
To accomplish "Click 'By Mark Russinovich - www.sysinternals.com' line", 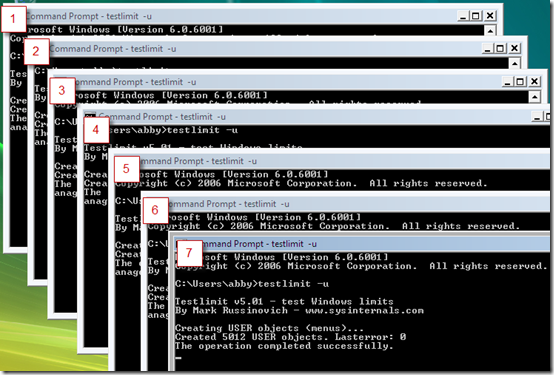I will (299, 310).
